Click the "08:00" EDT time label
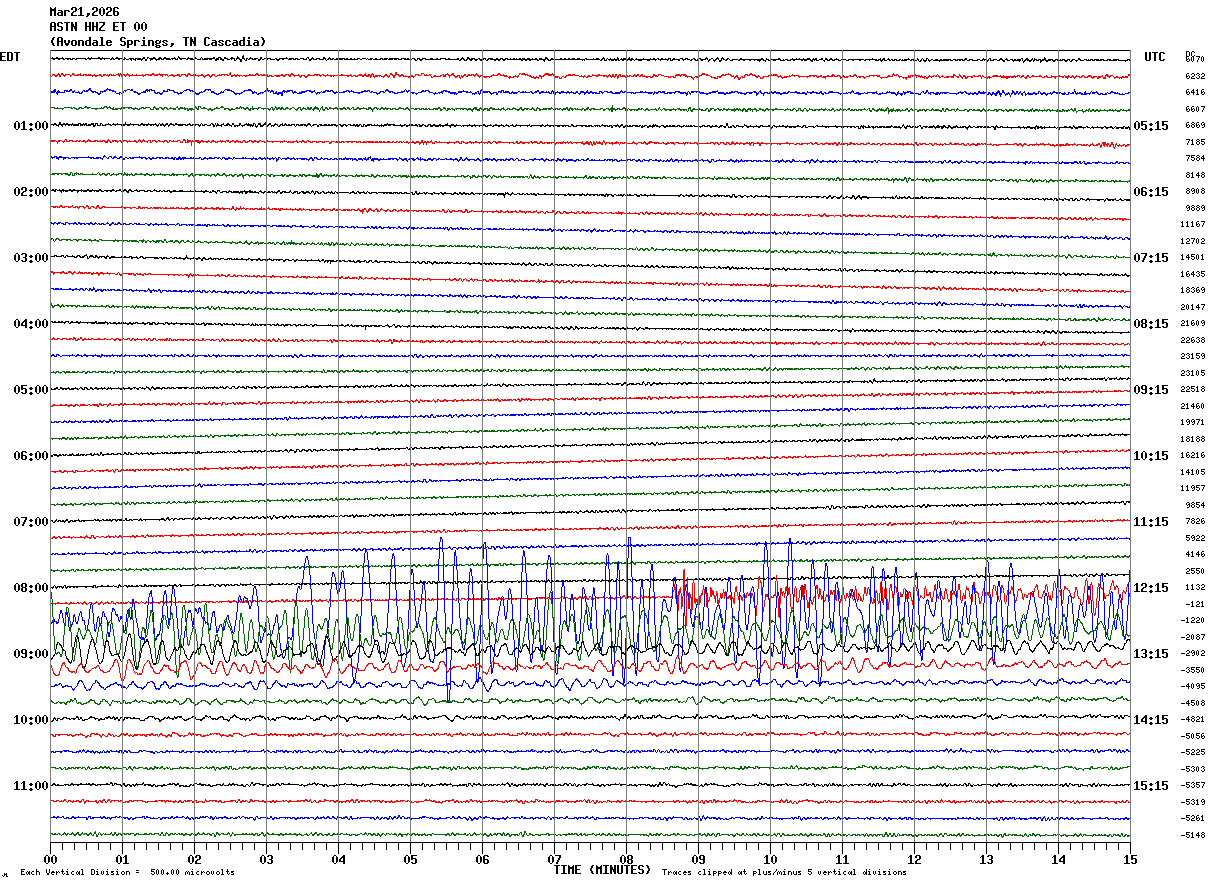The image size is (1210, 886). 31,588
